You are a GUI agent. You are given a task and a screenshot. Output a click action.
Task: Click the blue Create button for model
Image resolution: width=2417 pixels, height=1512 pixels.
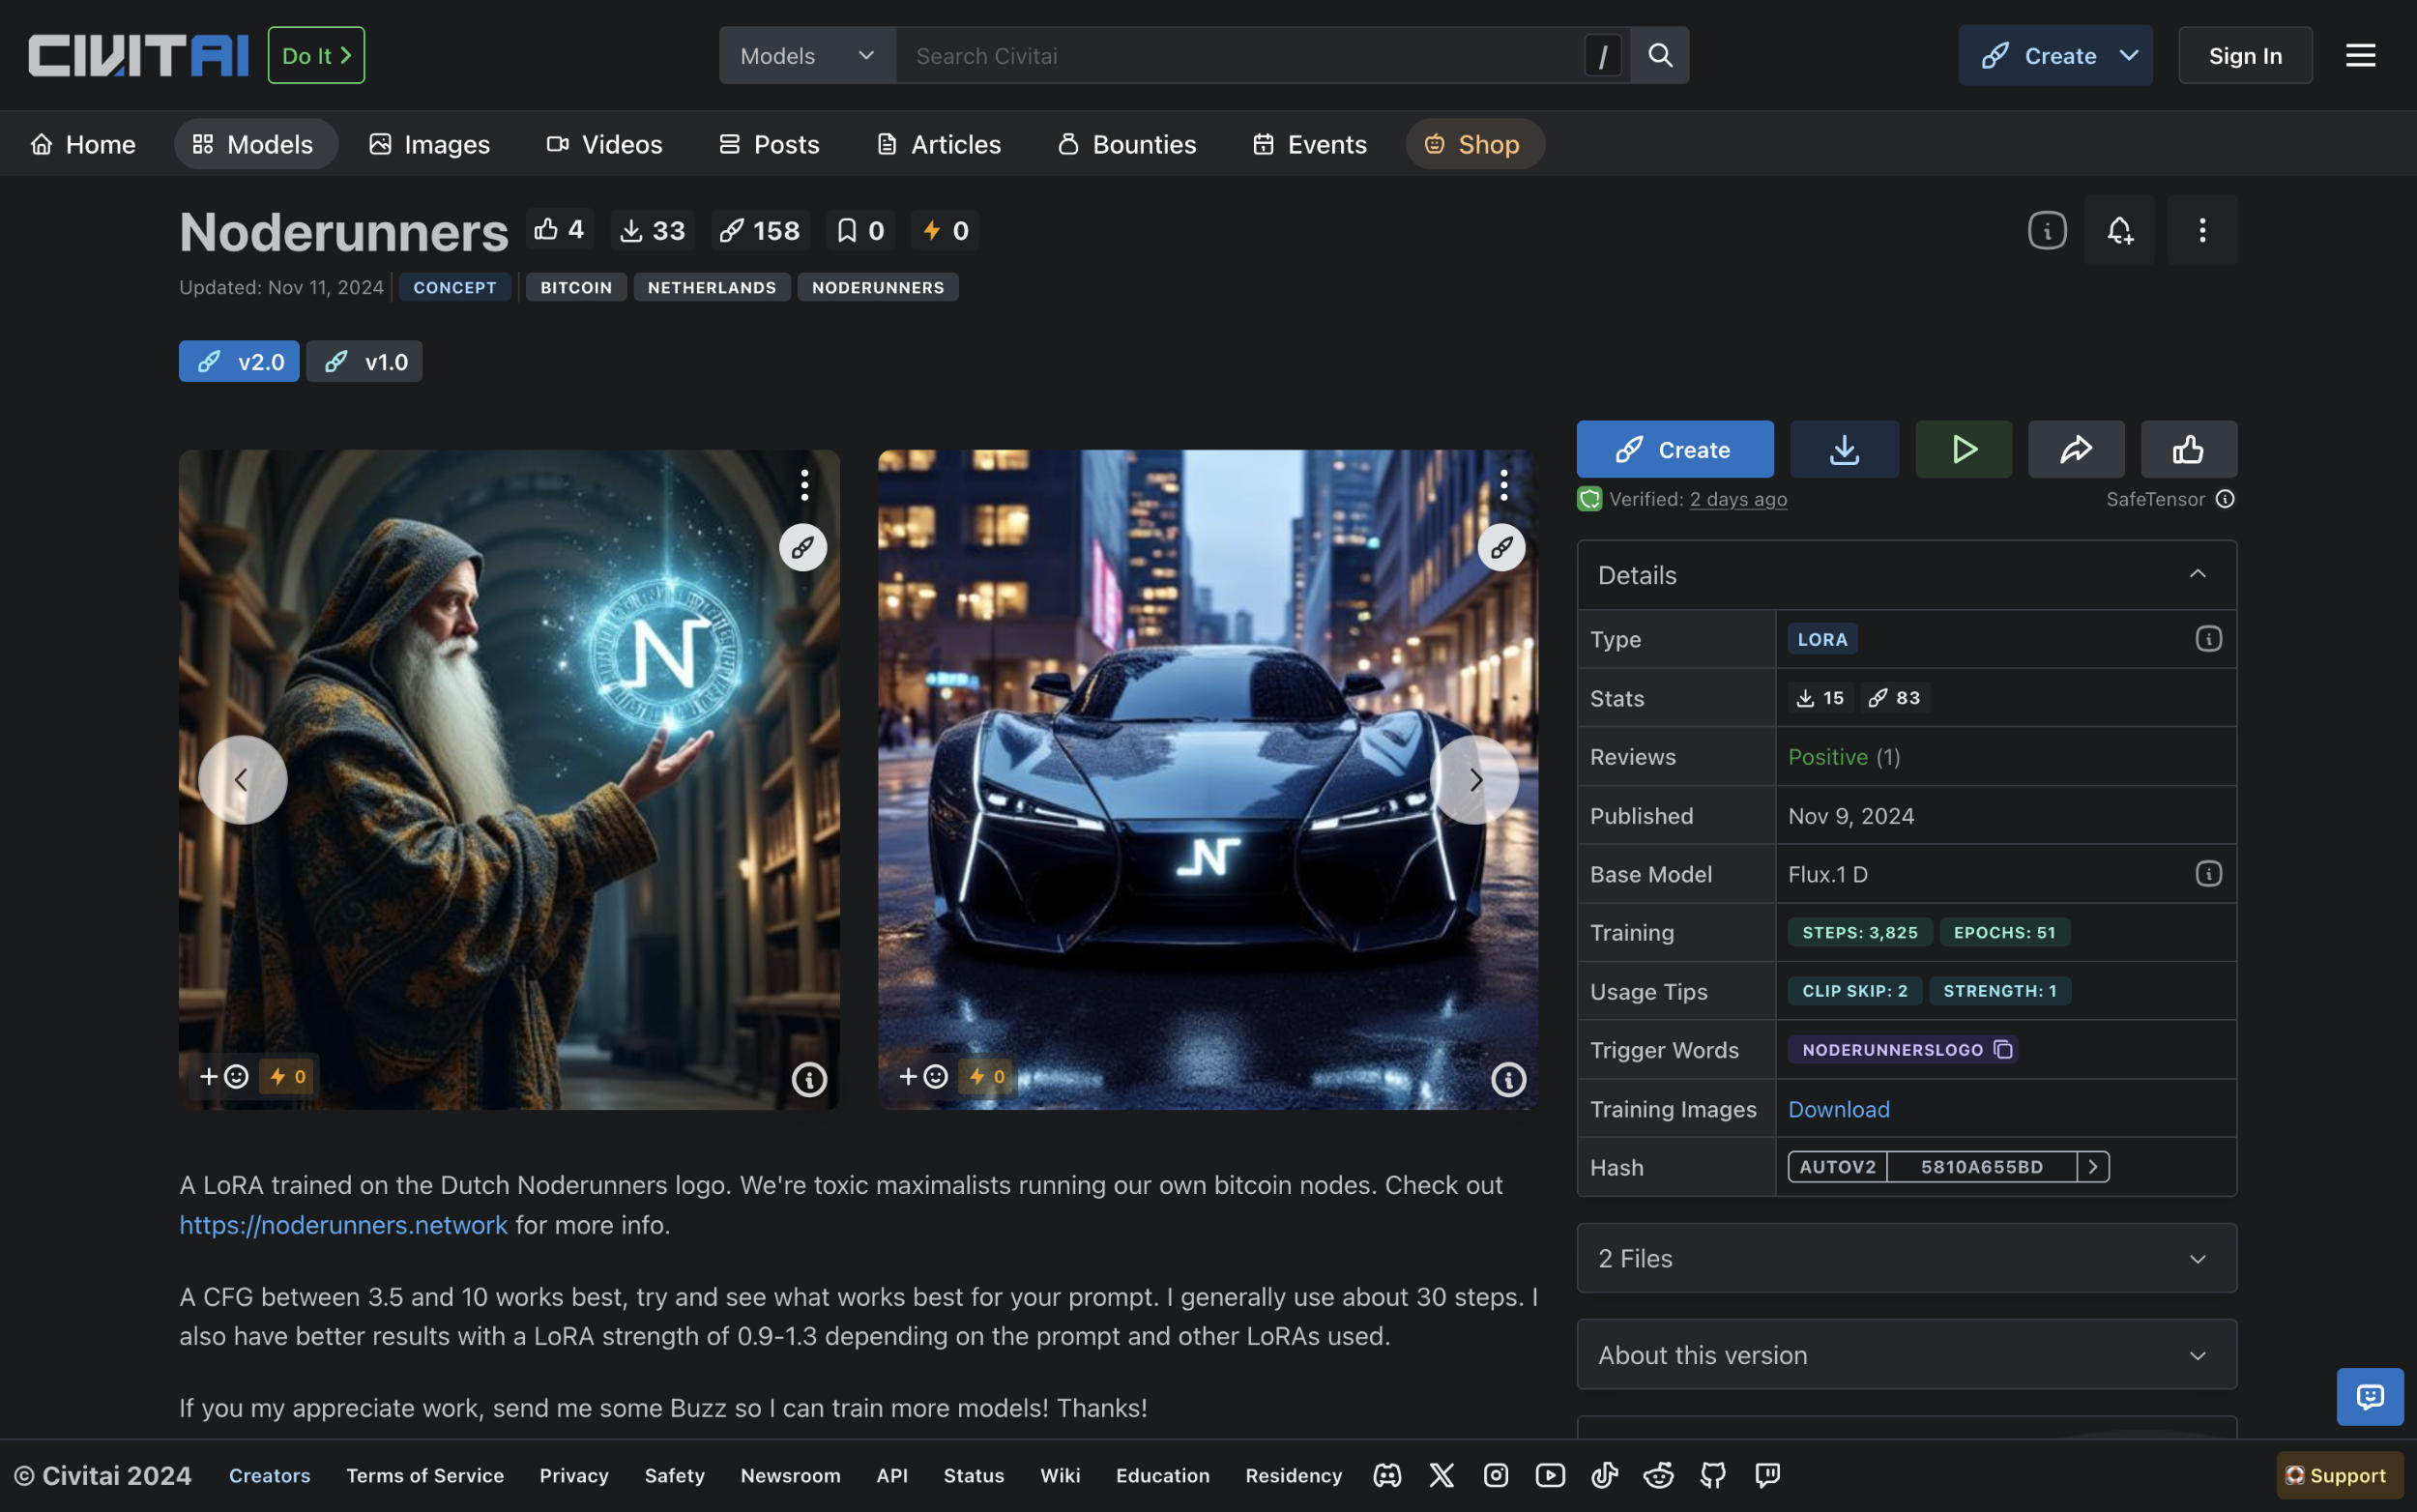tap(1674, 449)
